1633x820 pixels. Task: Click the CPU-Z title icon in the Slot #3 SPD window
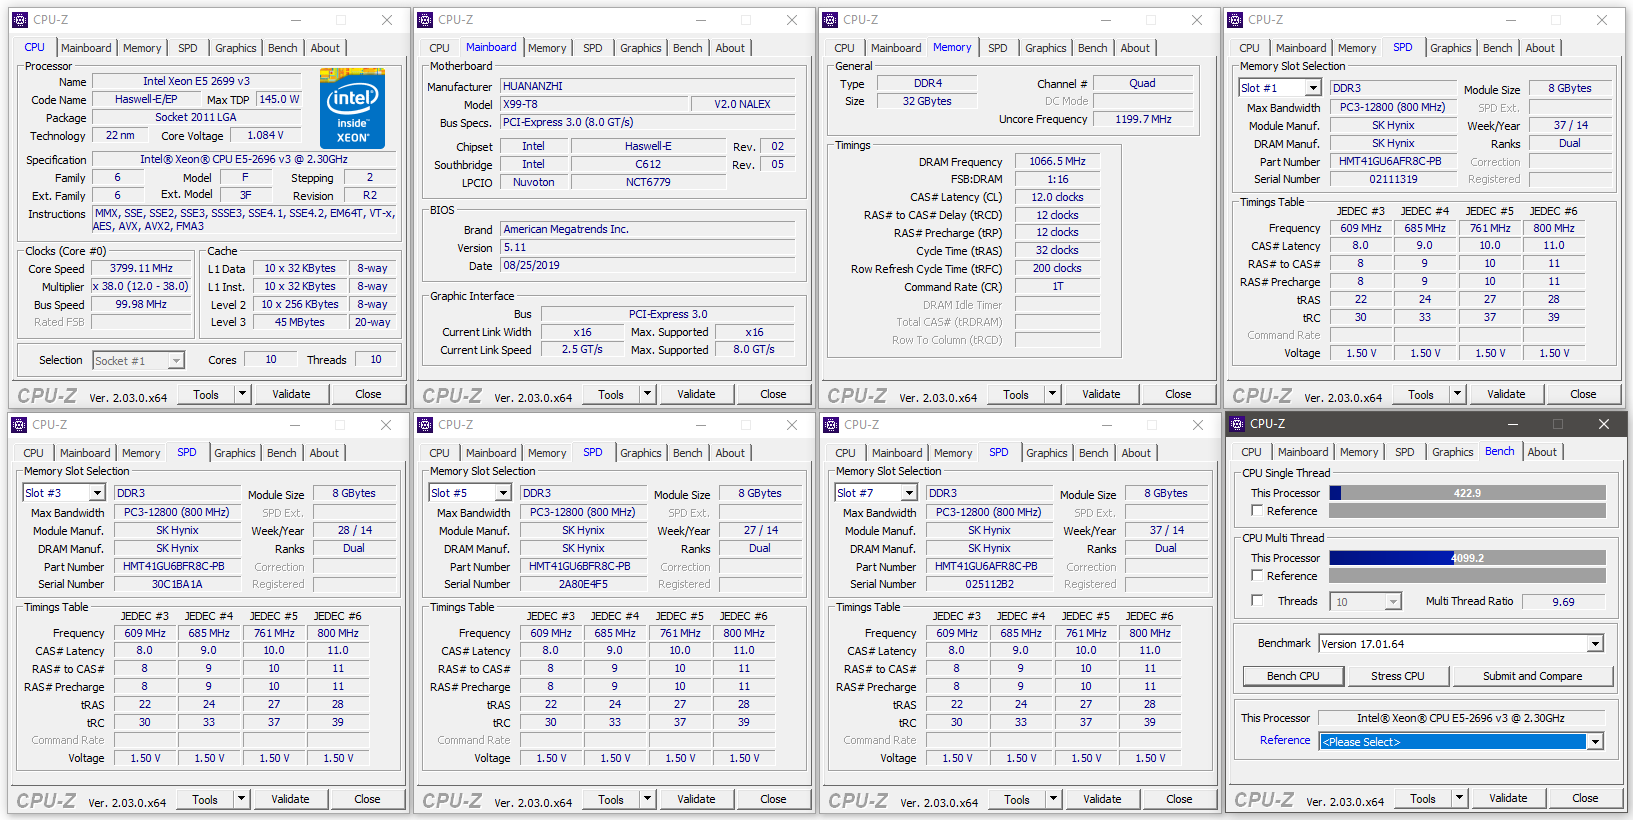point(19,425)
